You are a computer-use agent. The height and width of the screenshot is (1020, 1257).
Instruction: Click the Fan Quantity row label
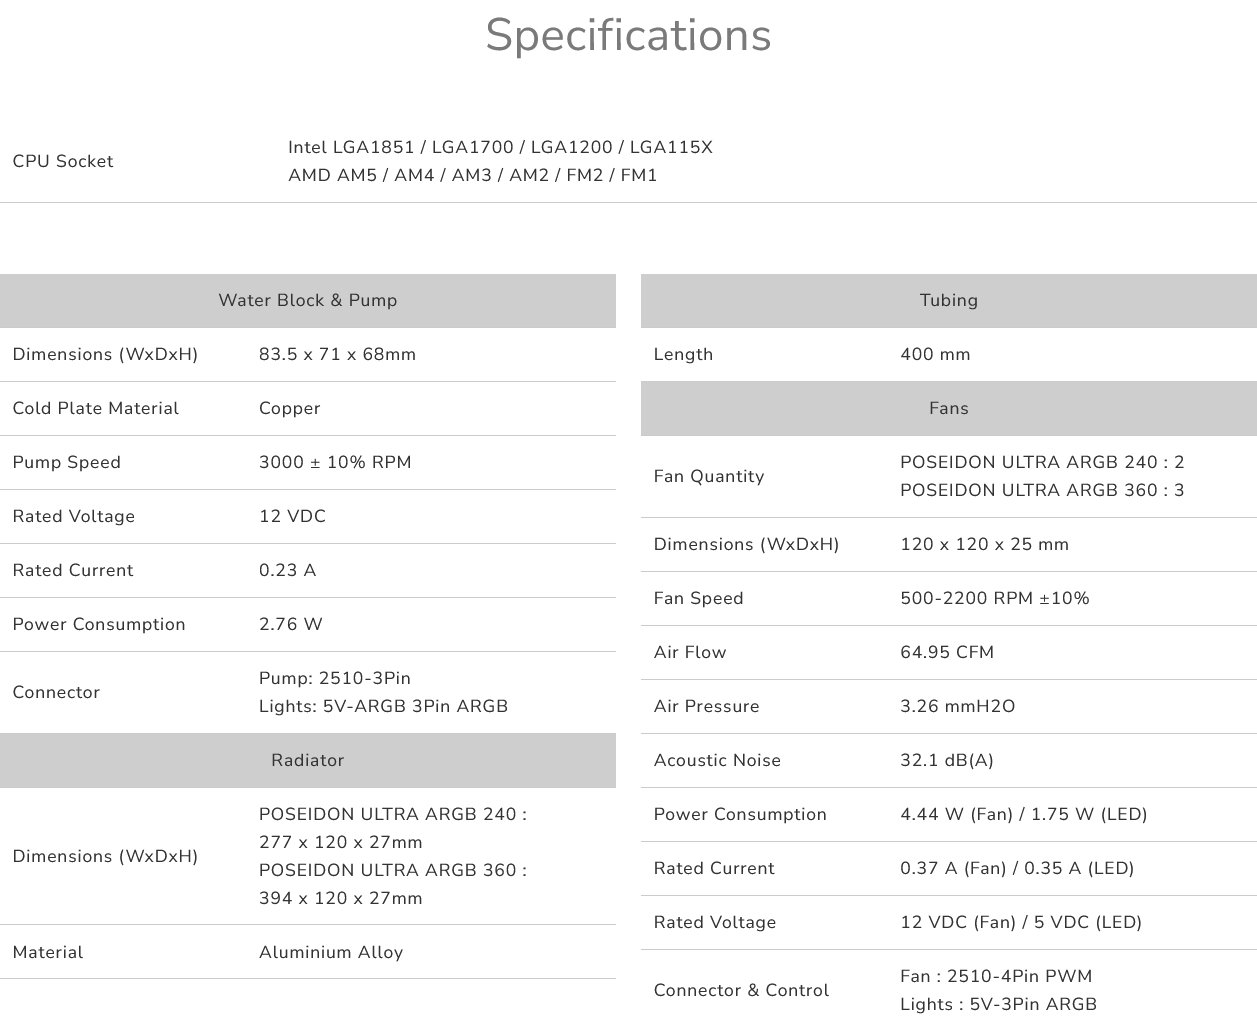[x=708, y=476]
